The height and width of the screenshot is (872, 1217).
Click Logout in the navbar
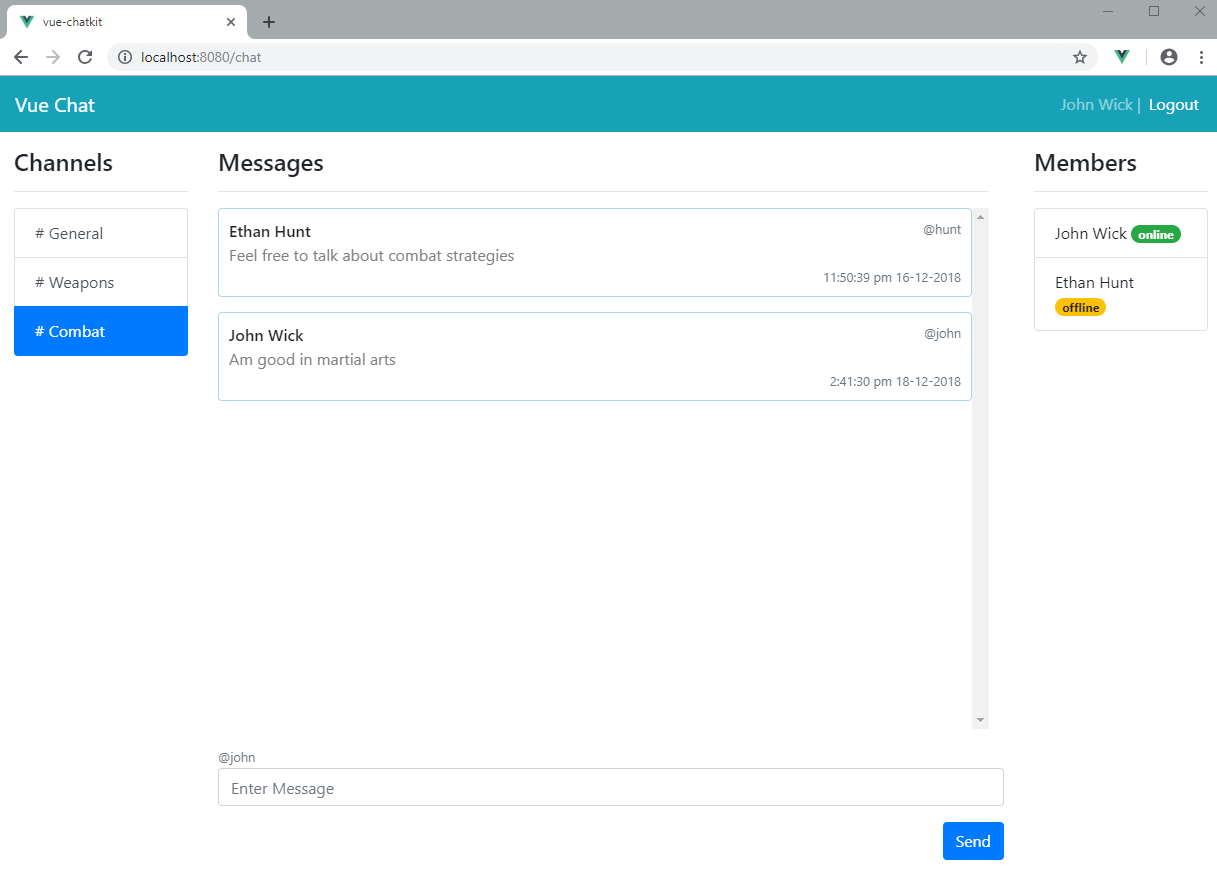tap(1173, 104)
